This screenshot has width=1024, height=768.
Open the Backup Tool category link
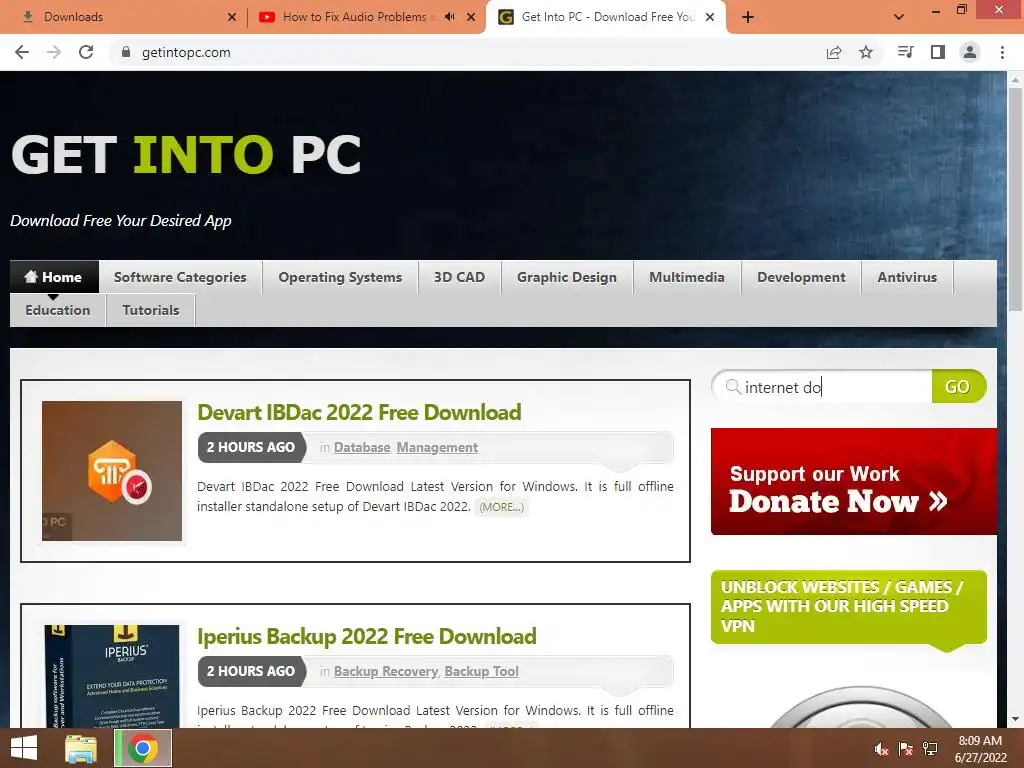pos(481,671)
